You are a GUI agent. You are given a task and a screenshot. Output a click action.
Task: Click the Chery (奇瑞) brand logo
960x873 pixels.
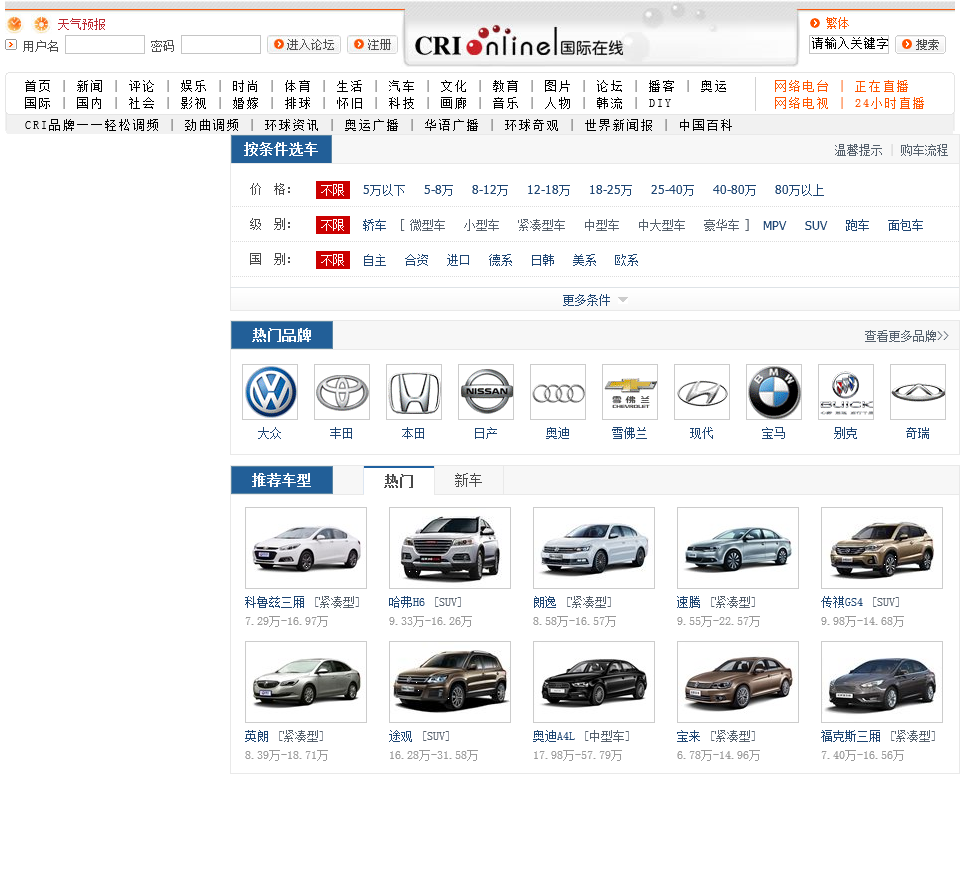(x=918, y=392)
